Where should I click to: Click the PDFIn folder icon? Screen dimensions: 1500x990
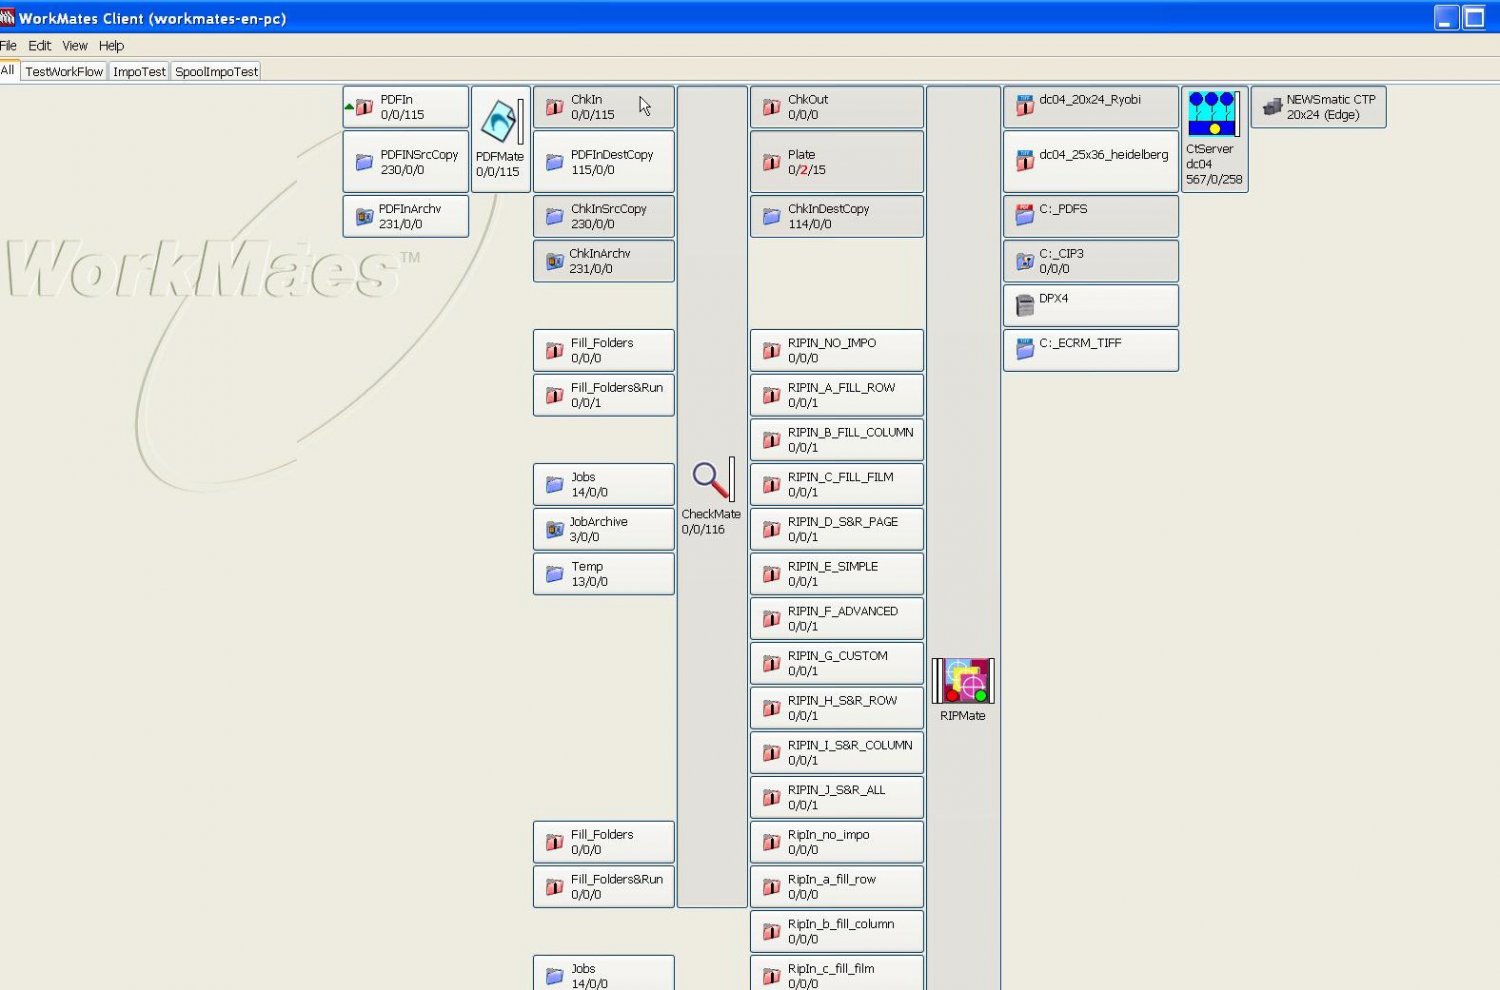[364, 107]
